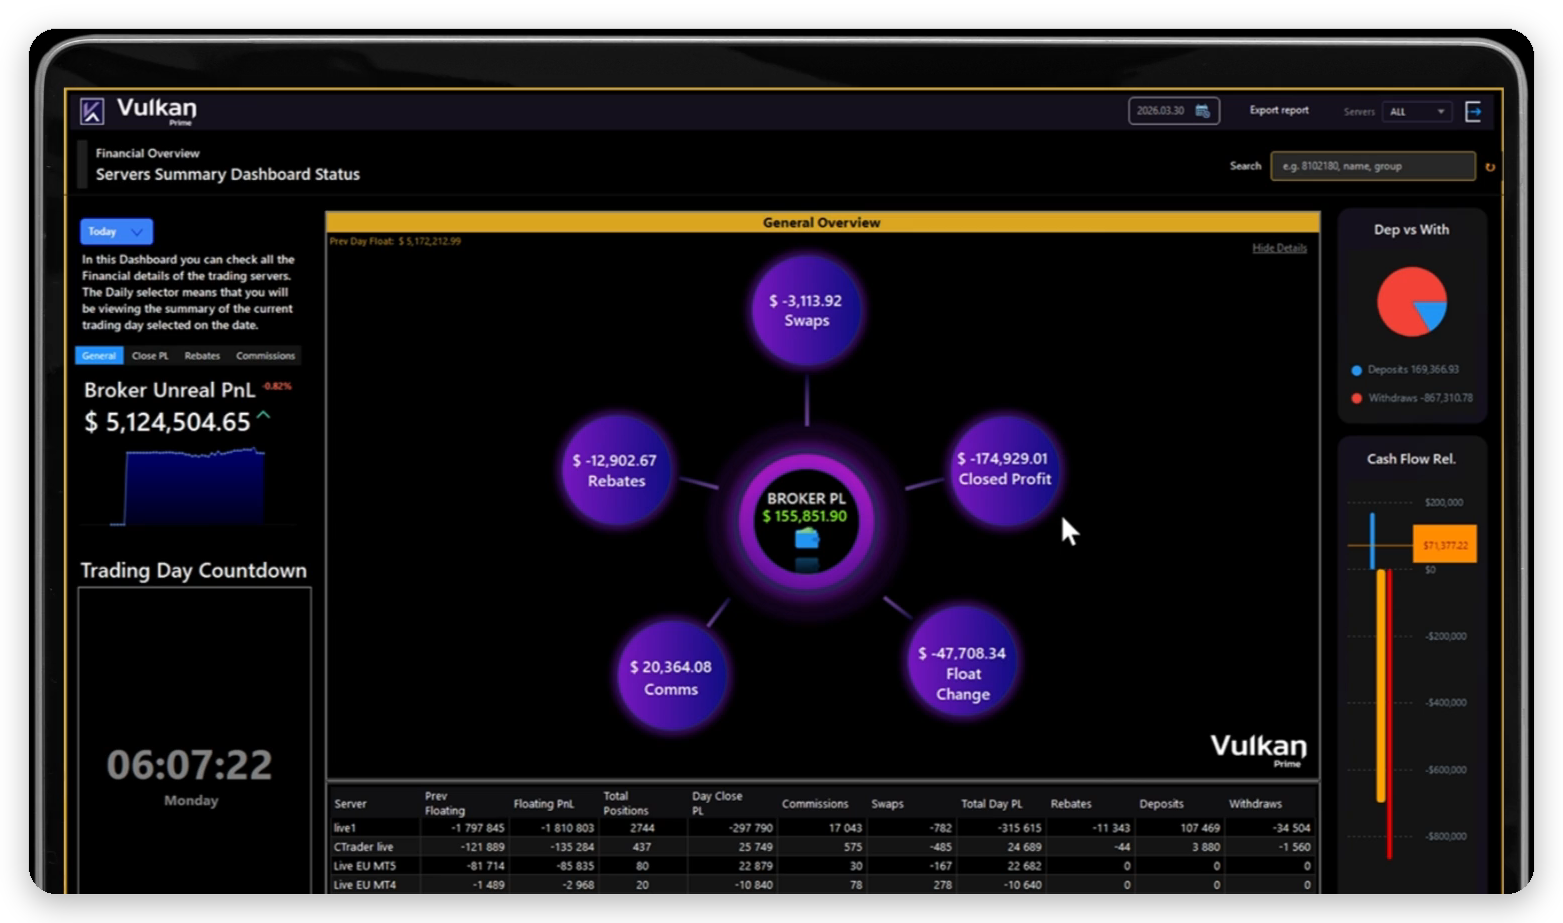Click the green Broker Unreal PnL arrow
1563x923 pixels.
point(264,414)
